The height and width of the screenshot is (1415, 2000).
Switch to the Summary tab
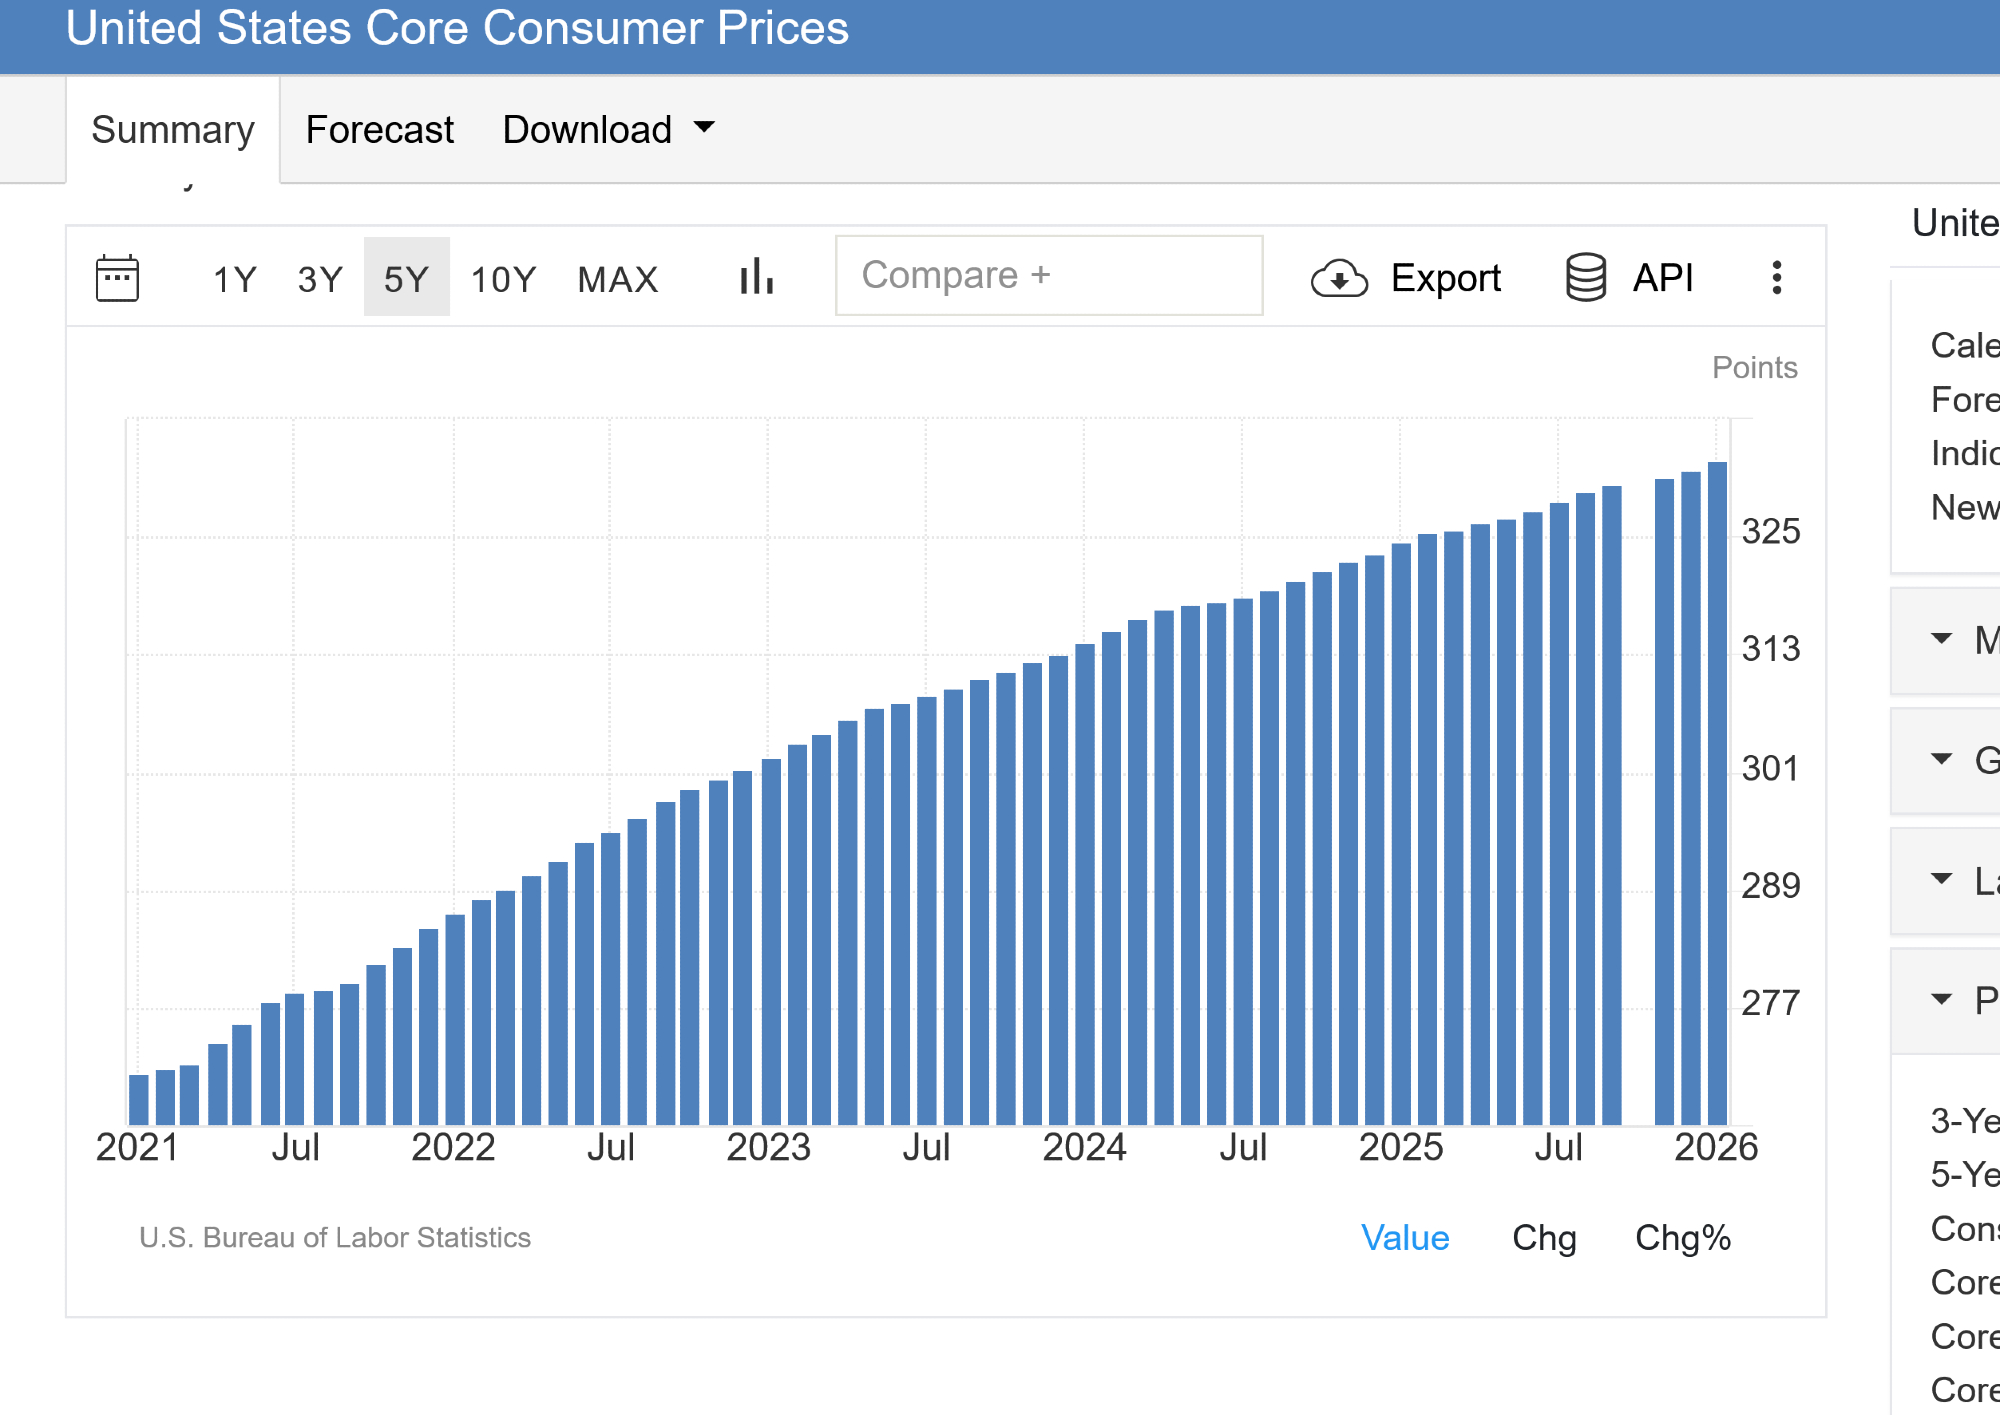(173, 130)
